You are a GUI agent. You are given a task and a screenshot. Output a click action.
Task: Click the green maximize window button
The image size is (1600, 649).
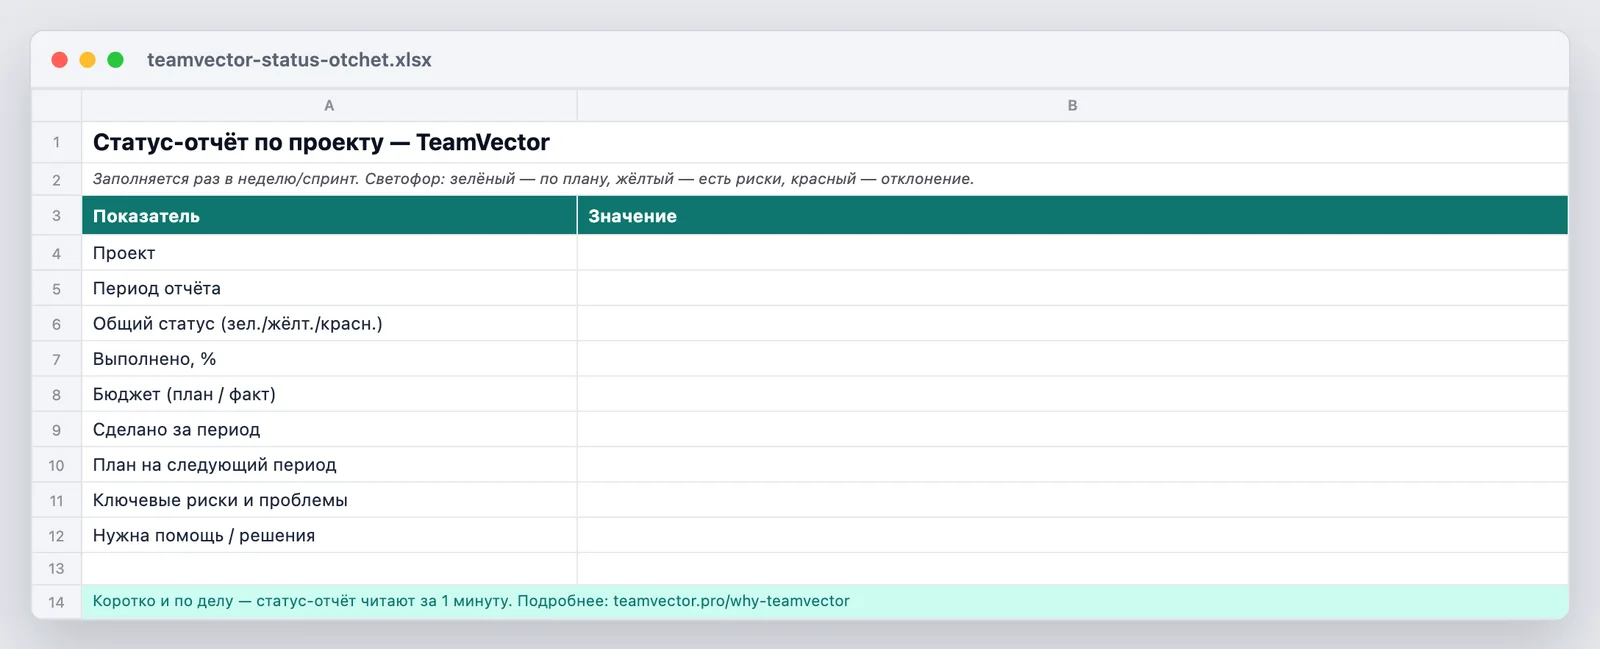click(x=116, y=60)
